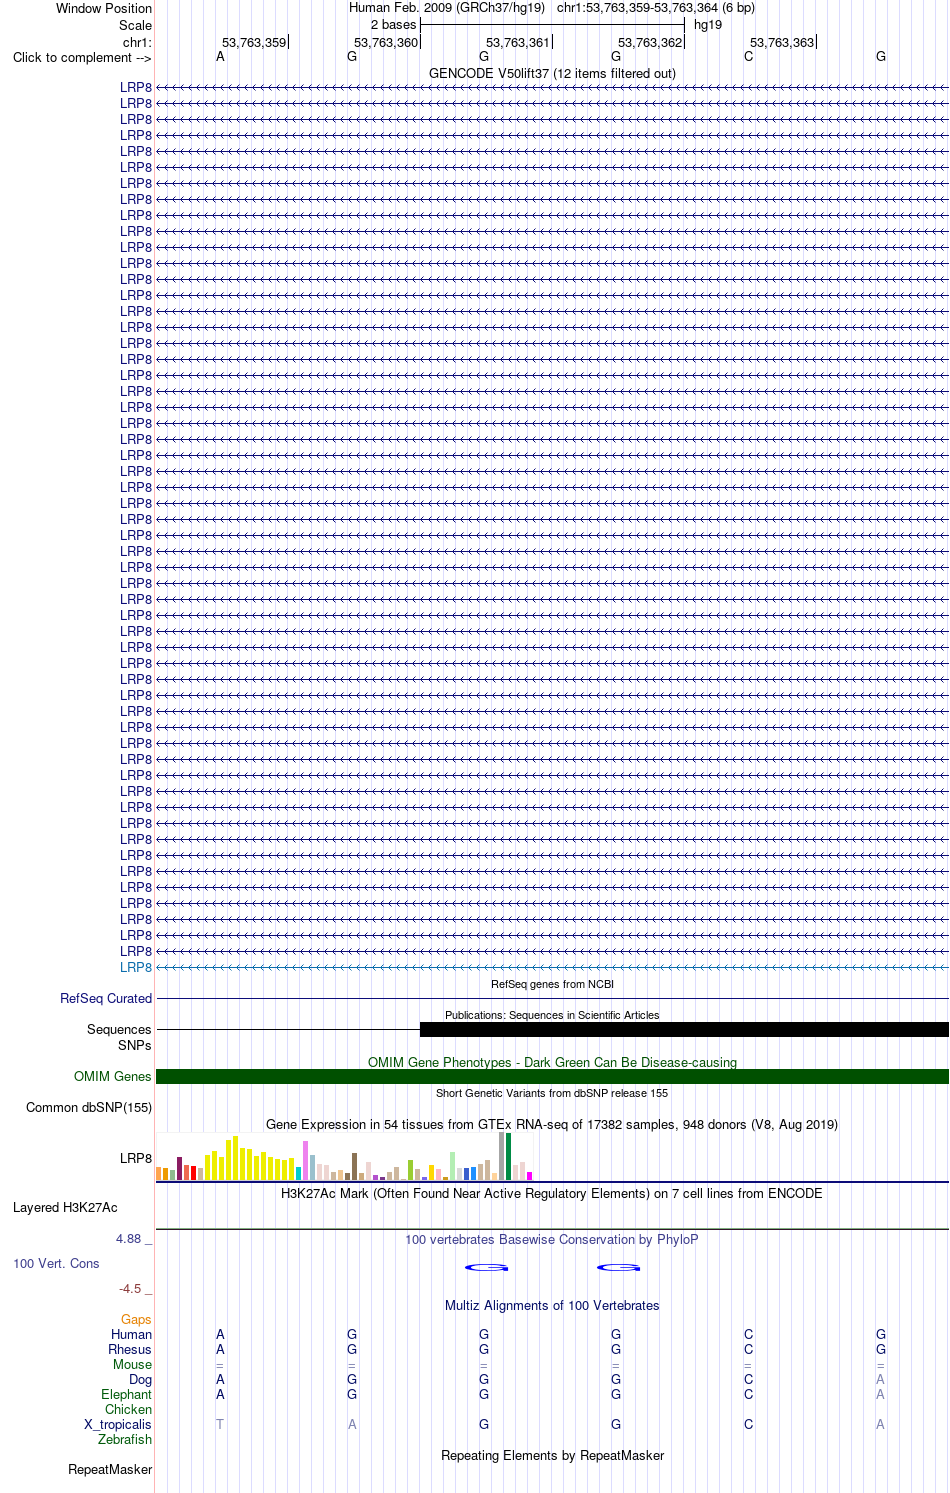The width and height of the screenshot is (950, 1493).
Task: Click the dark green bar in GTEx chart
Action: tap(508, 1157)
